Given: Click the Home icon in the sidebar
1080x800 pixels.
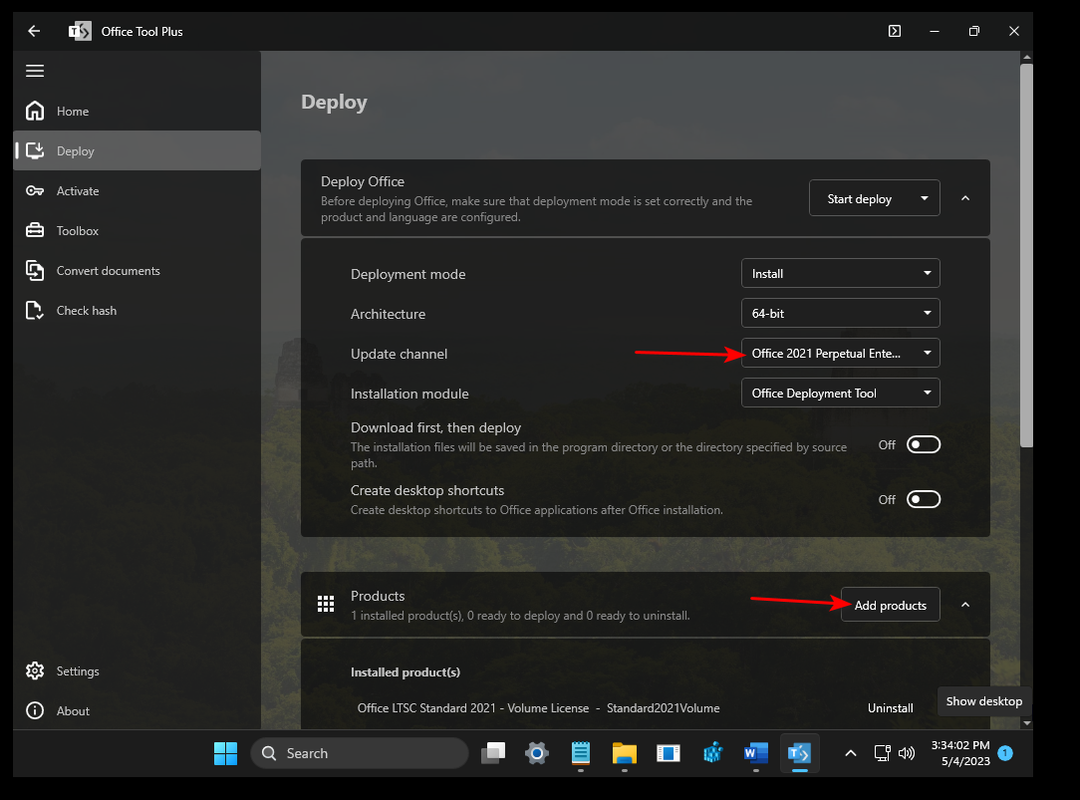Looking at the screenshot, I should [x=35, y=111].
